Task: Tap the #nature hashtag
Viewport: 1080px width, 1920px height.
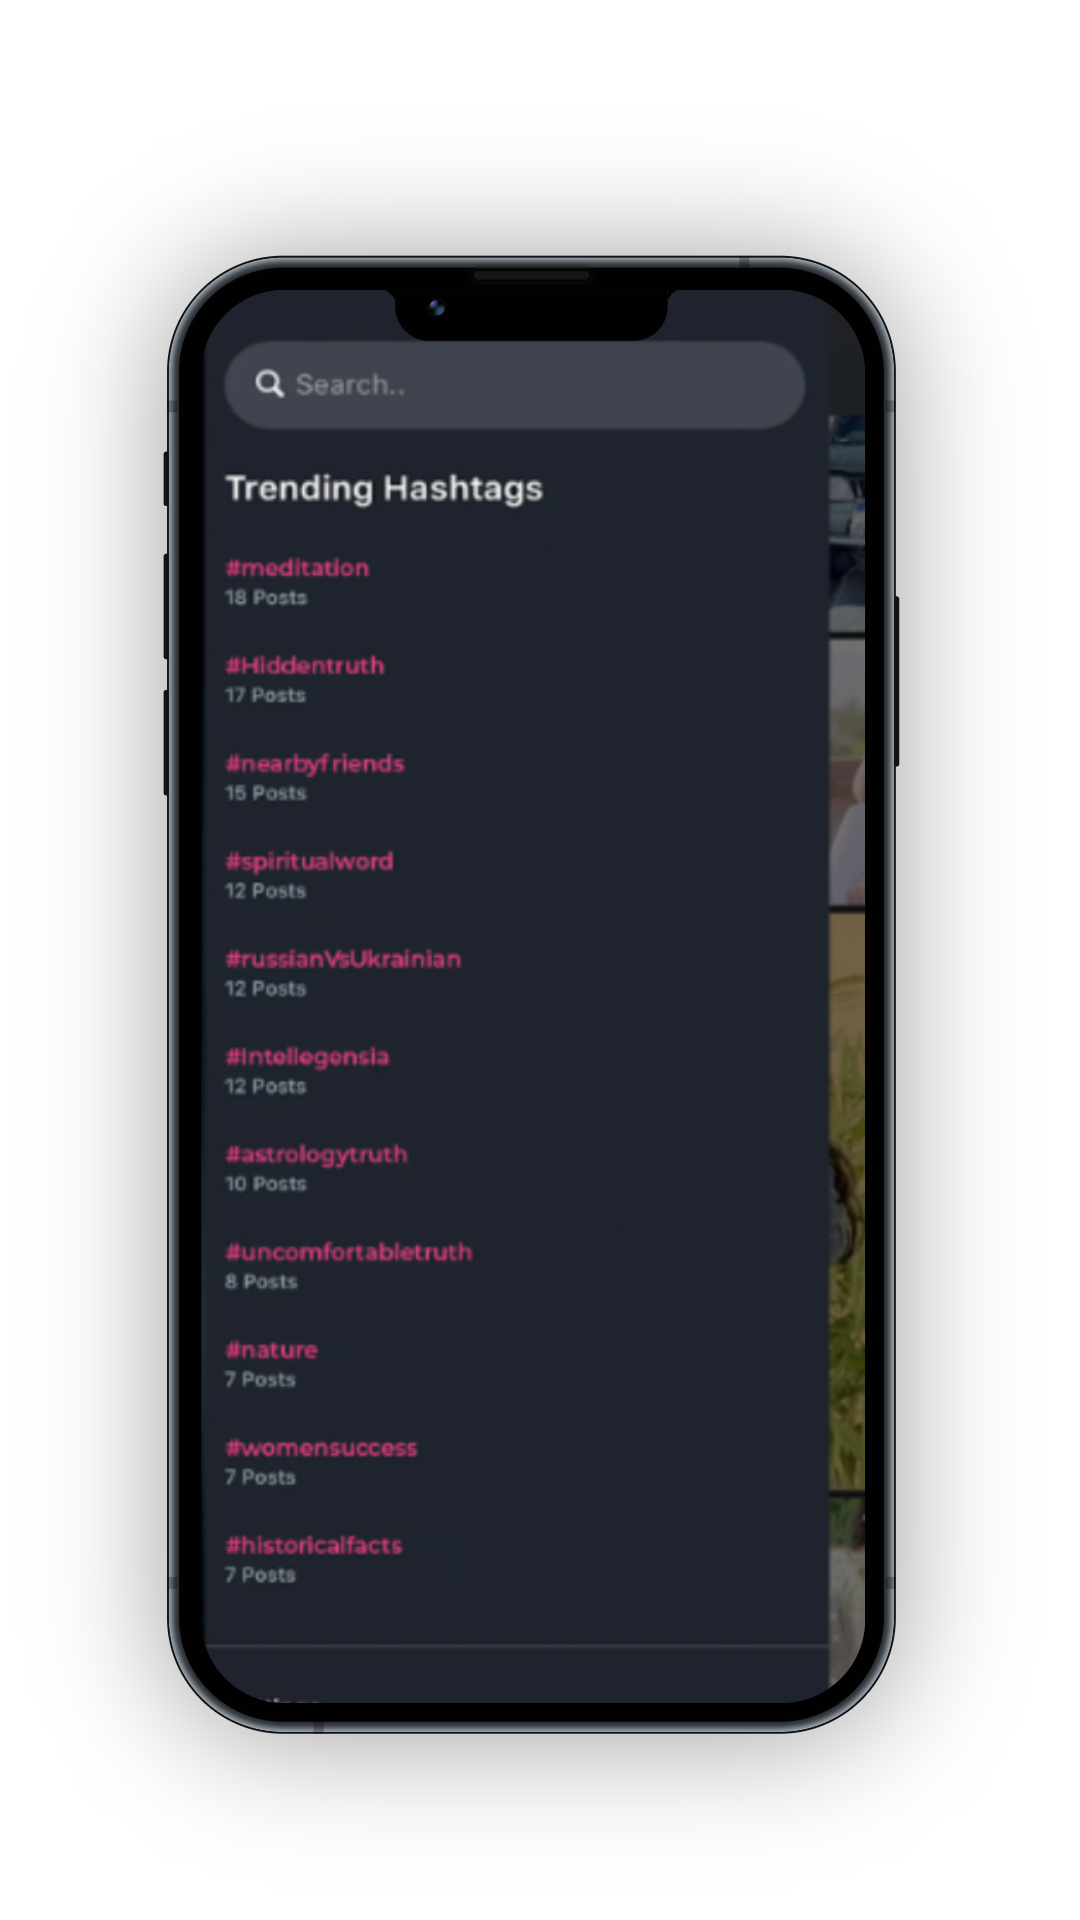Action: point(271,1350)
